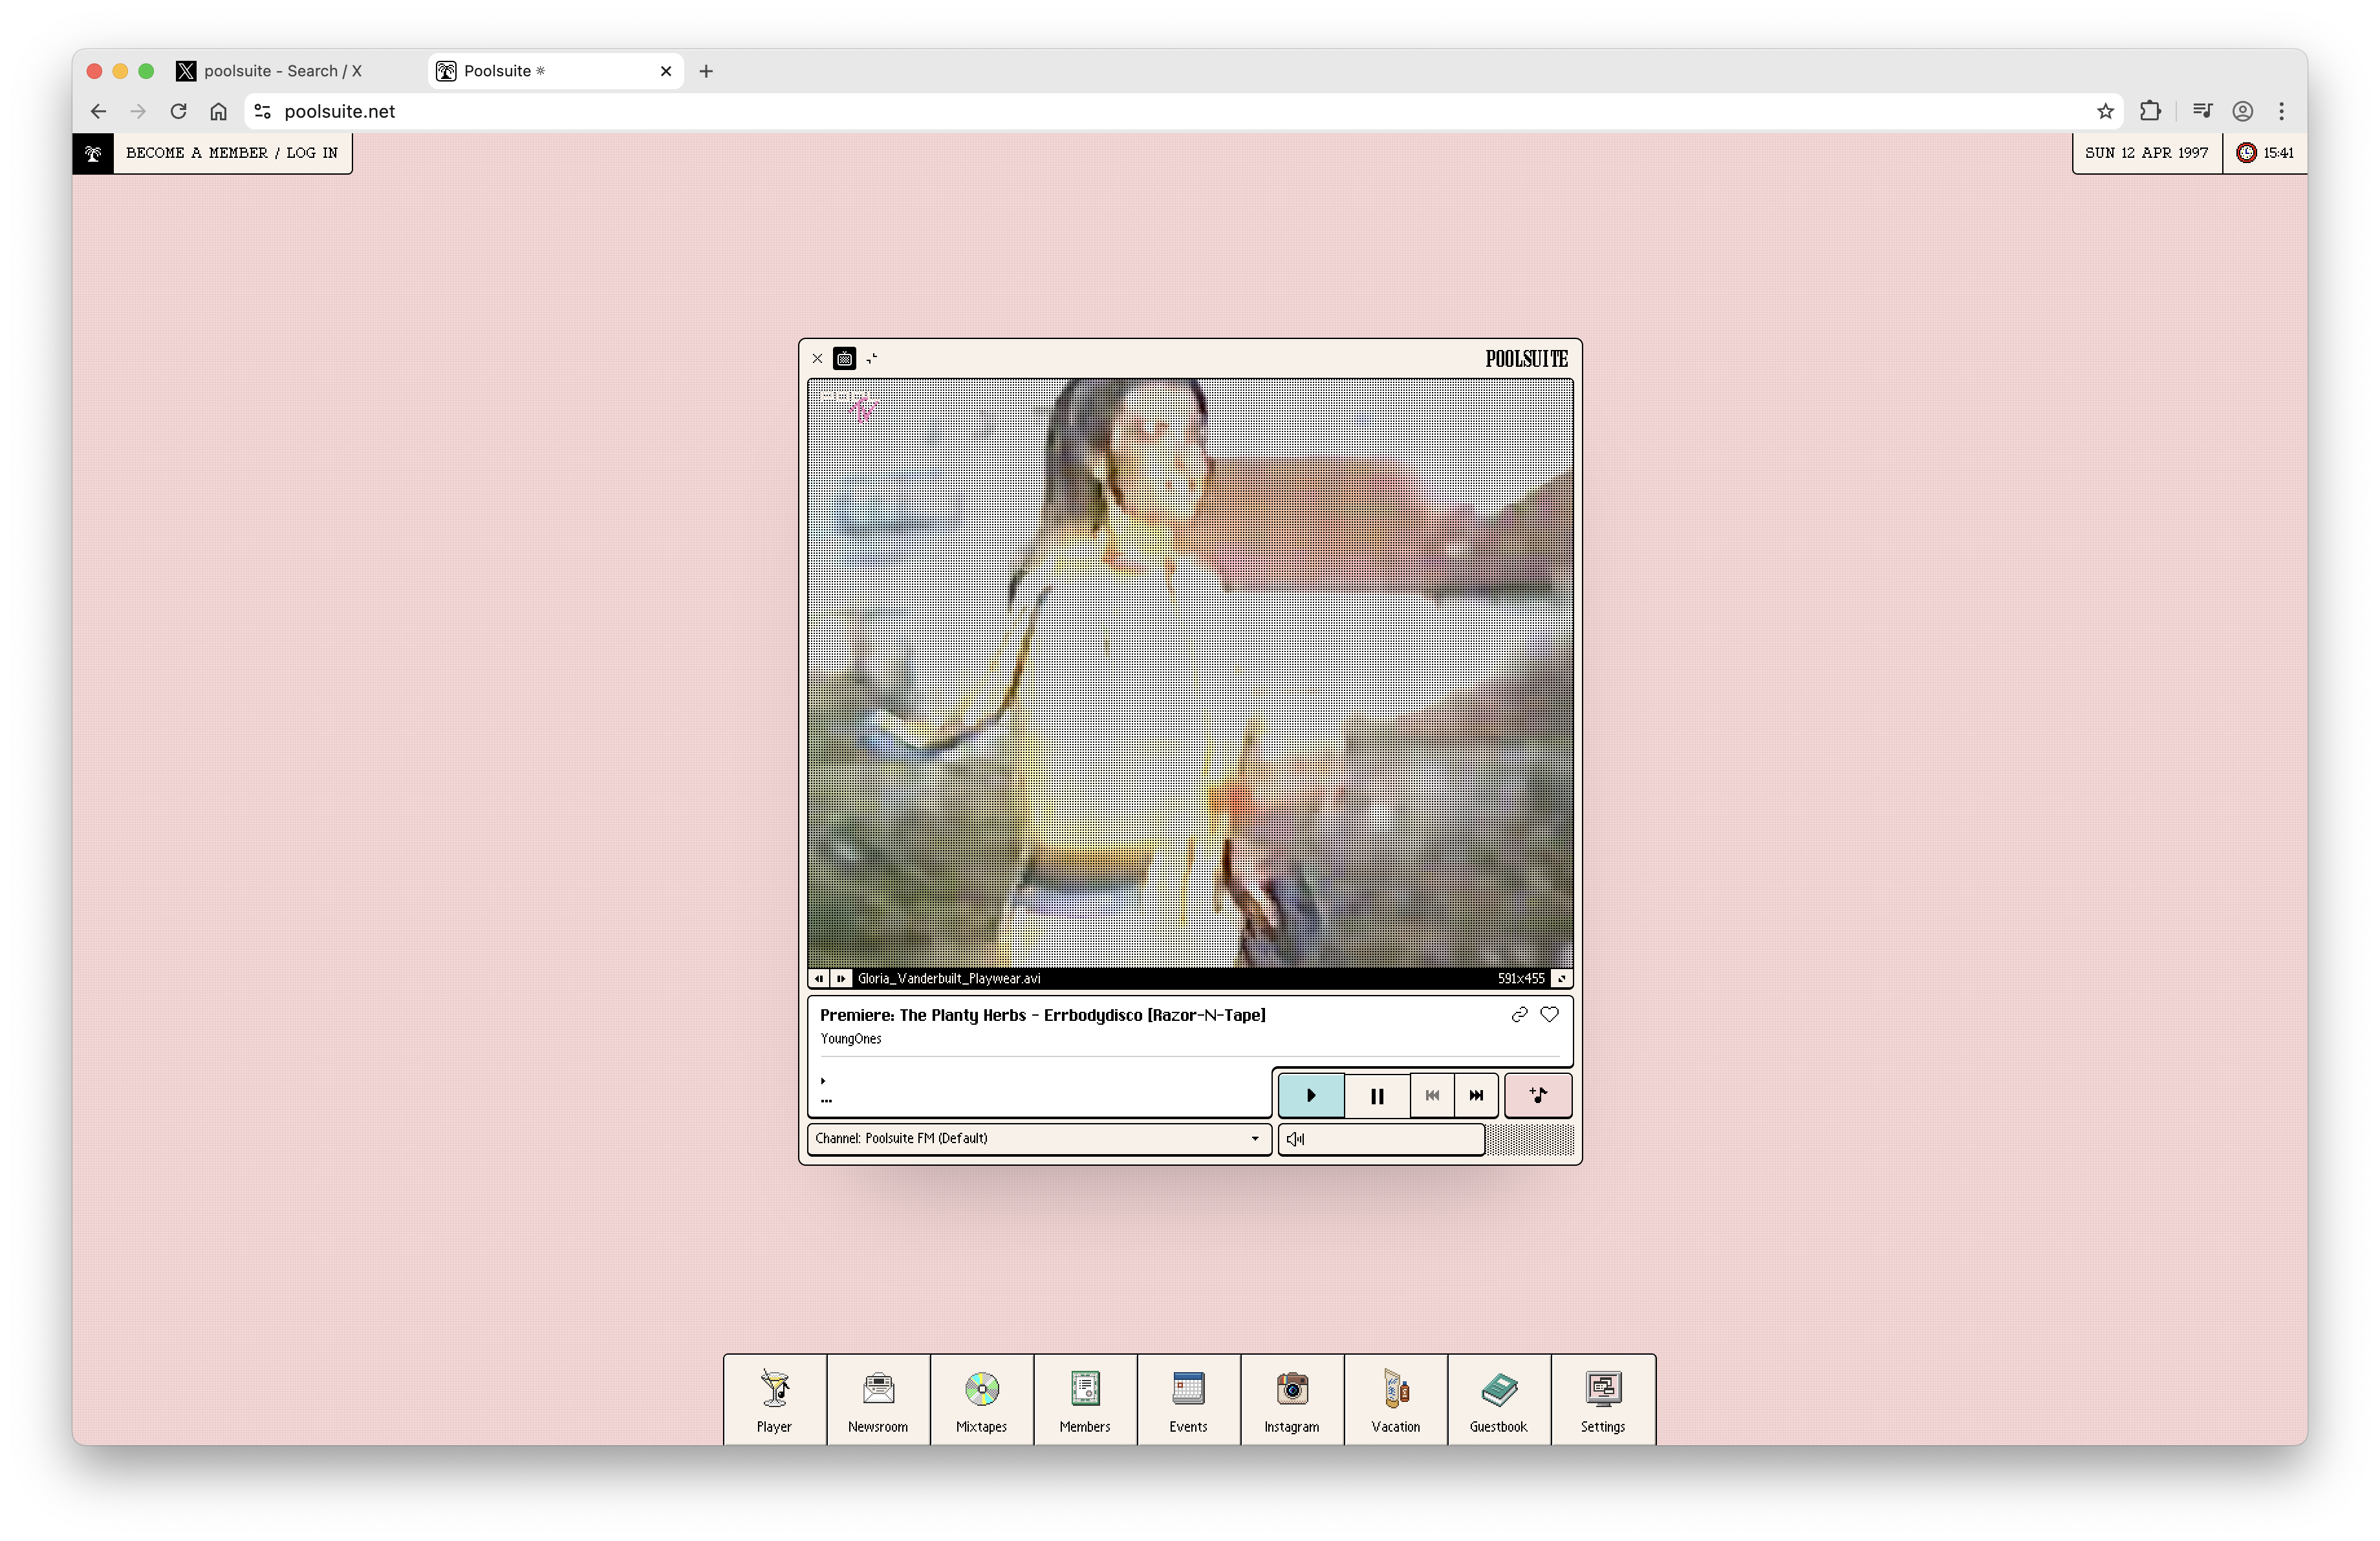Favorite the track with heart icon

coord(1549,1014)
